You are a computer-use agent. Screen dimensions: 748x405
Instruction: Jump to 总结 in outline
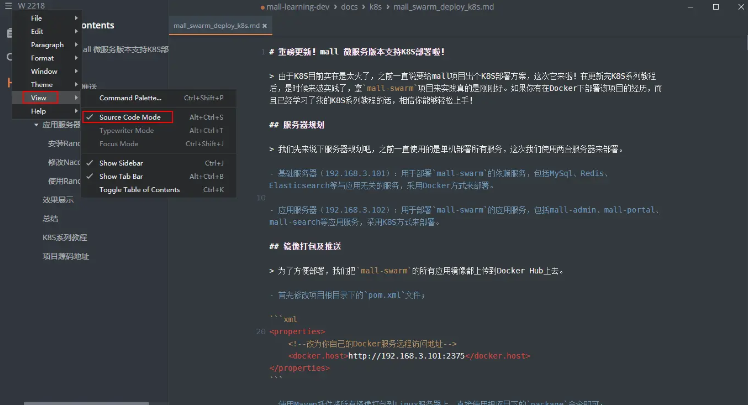[x=50, y=218]
